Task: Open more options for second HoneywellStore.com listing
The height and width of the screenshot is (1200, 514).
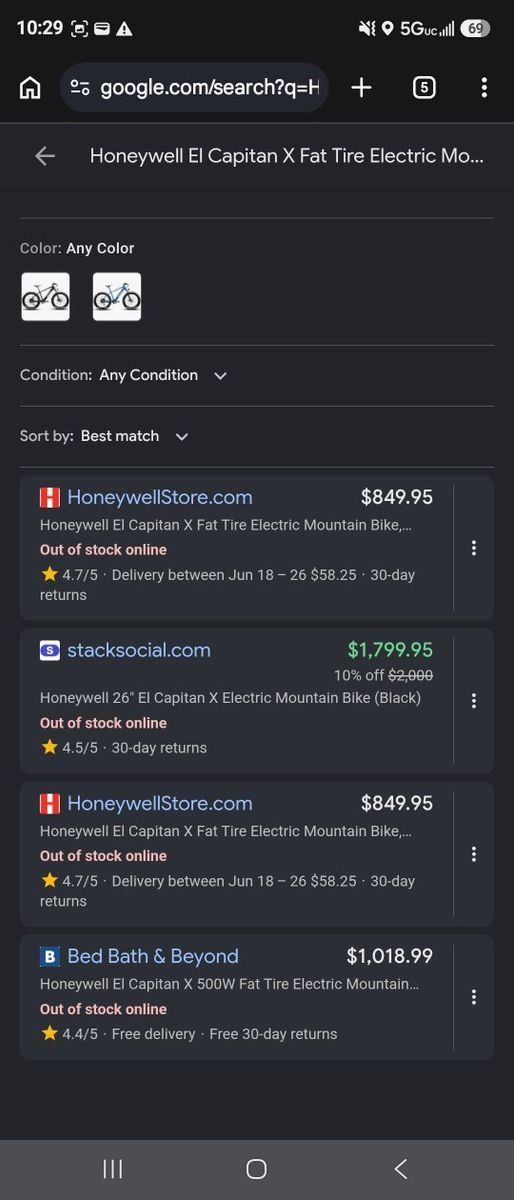Action: (x=474, y=854)
